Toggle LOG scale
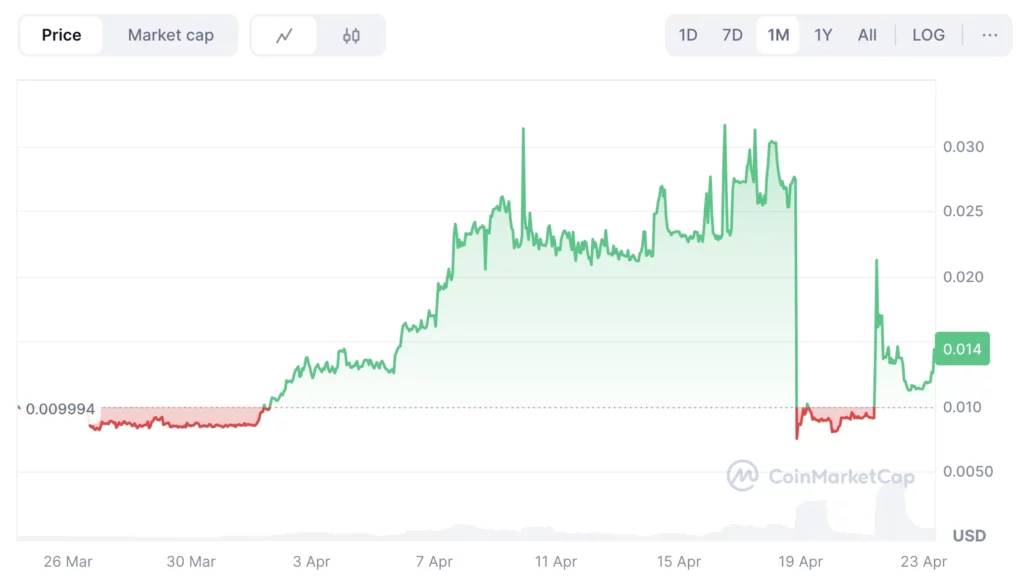This screenshot has width=1024, height=587. (x=928, y=35)
